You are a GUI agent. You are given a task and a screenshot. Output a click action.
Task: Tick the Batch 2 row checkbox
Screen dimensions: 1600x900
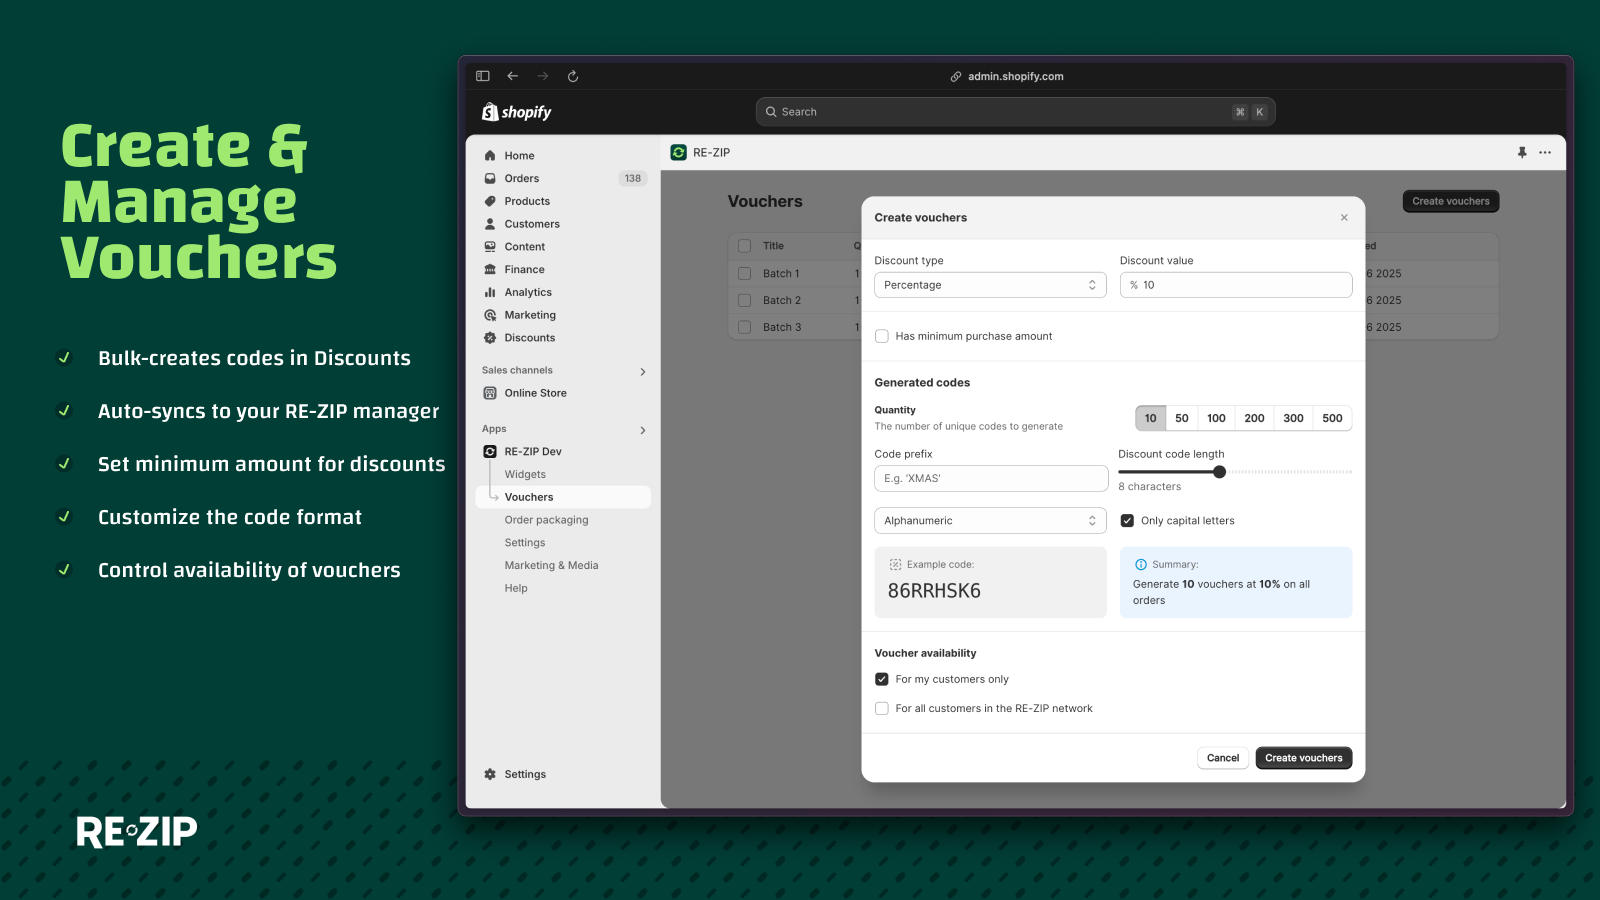point(744,300)
